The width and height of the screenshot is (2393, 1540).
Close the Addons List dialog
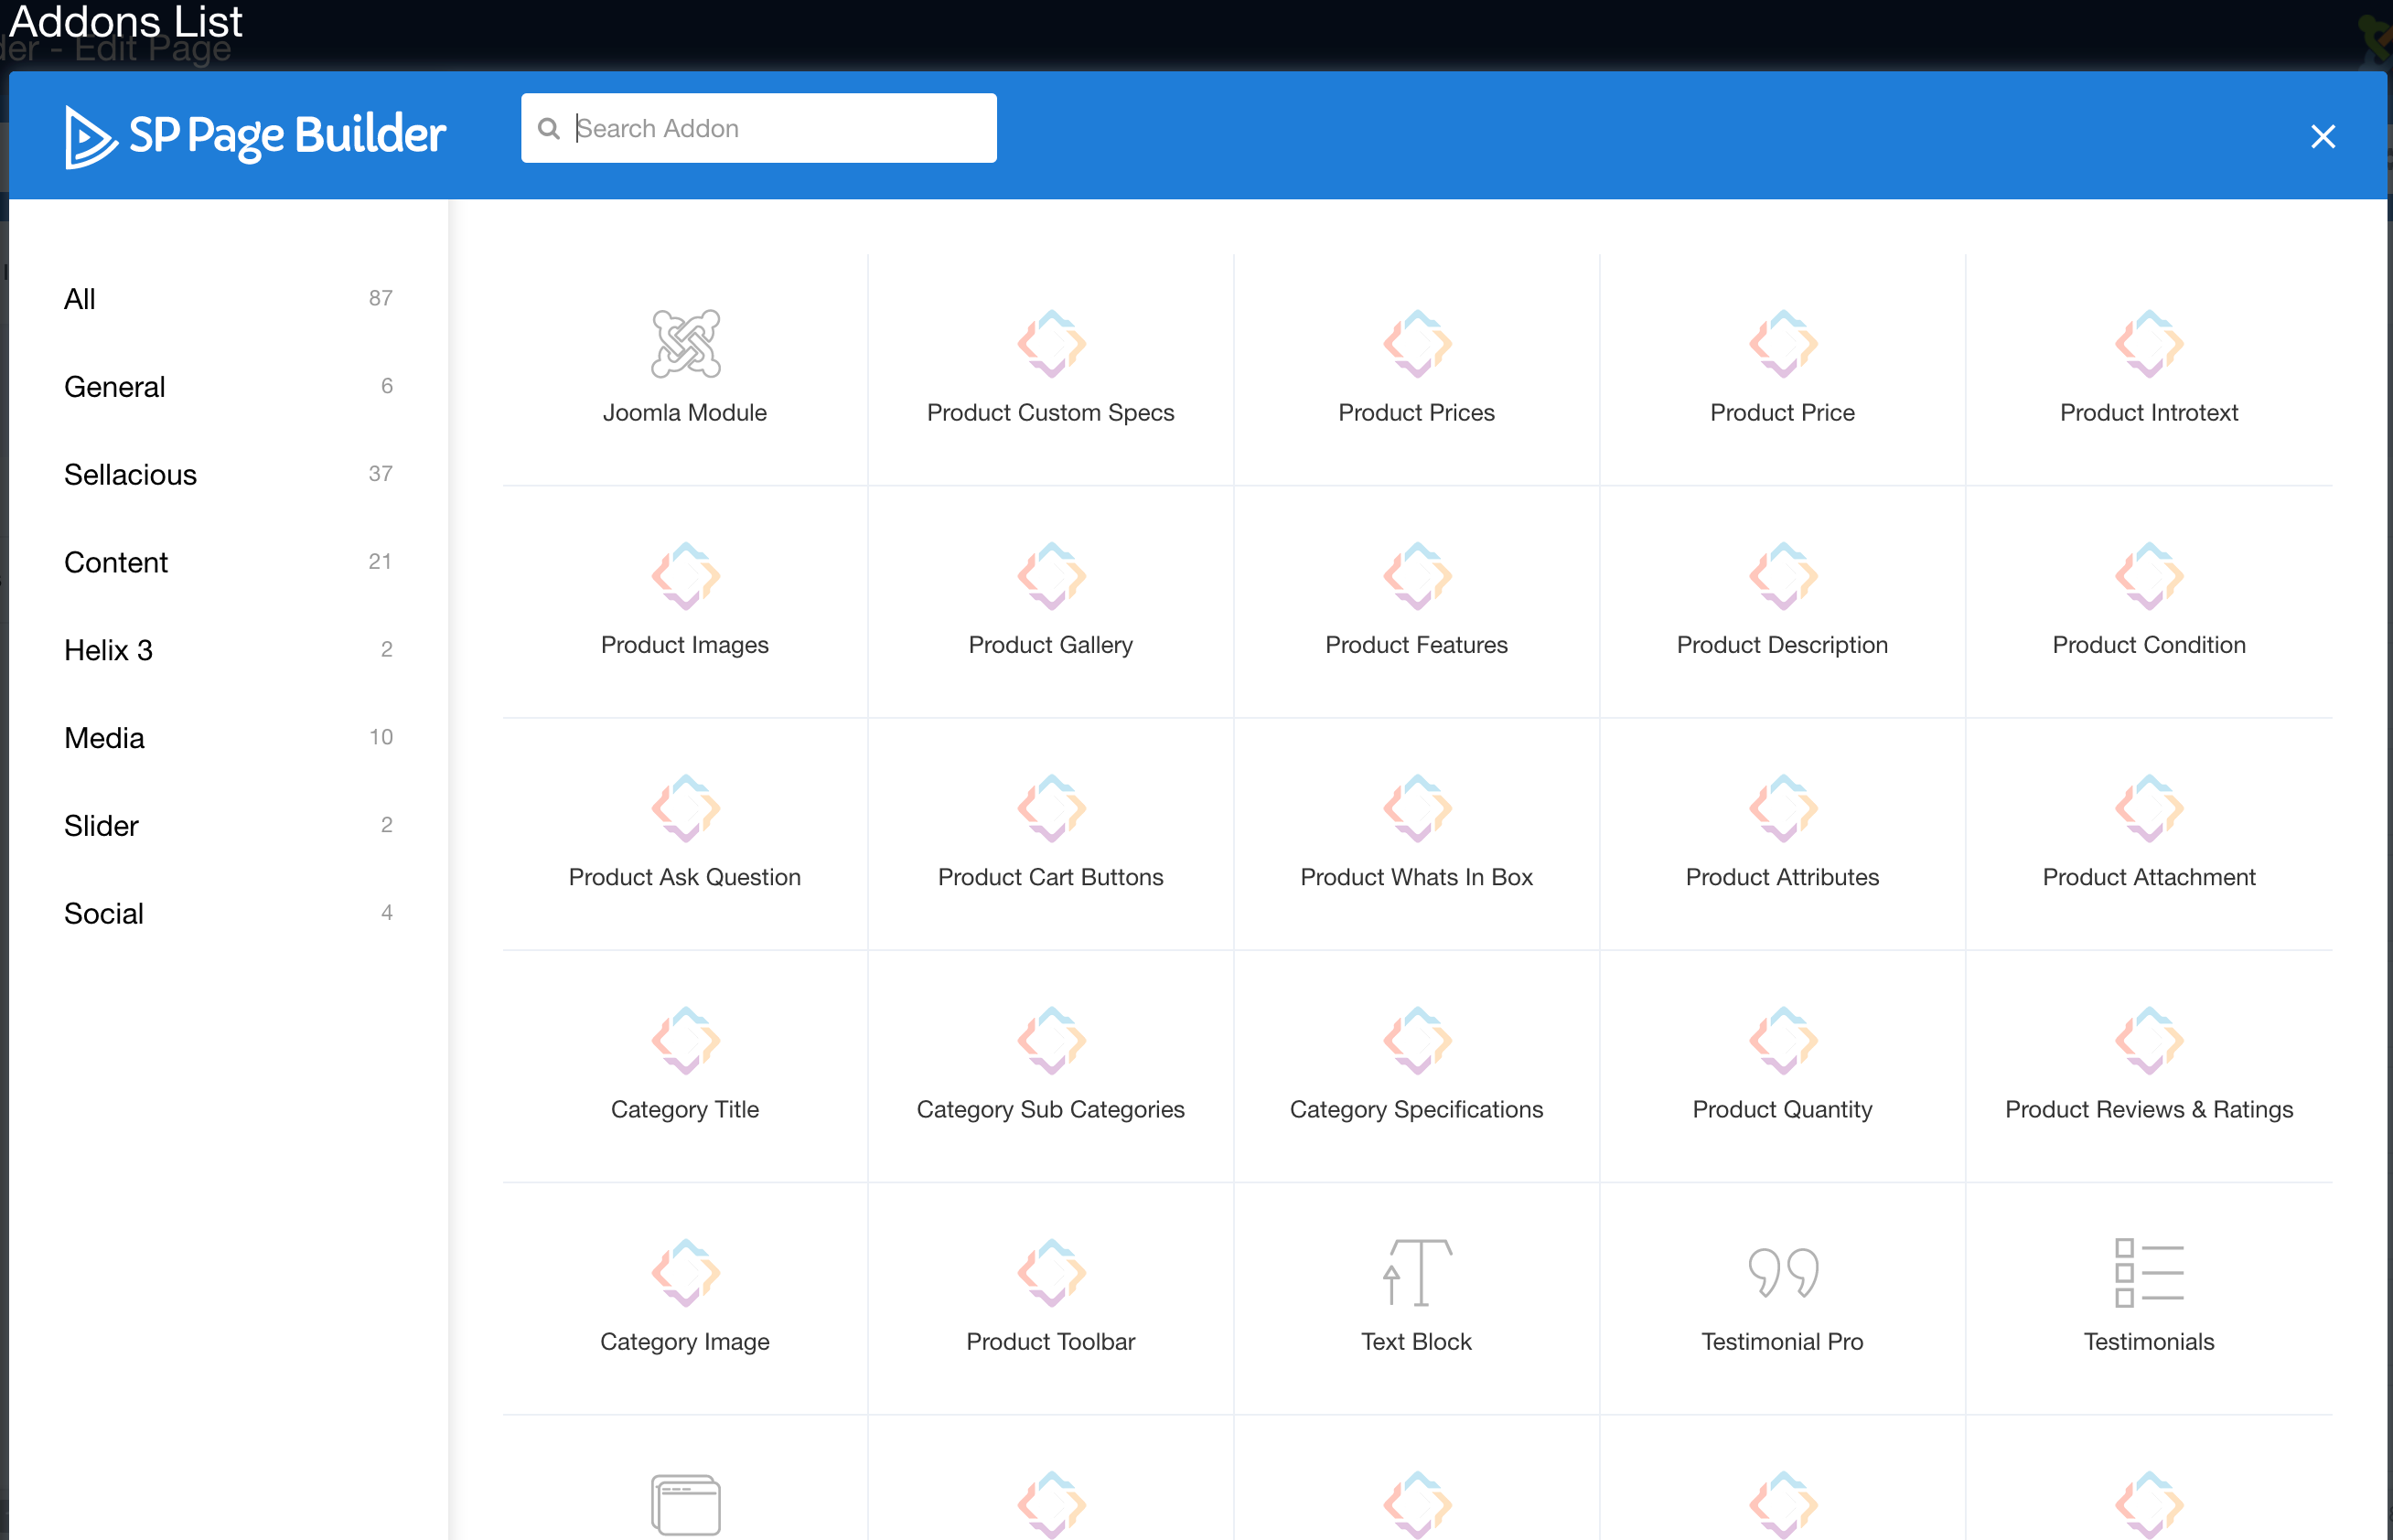pos(2322,136)
